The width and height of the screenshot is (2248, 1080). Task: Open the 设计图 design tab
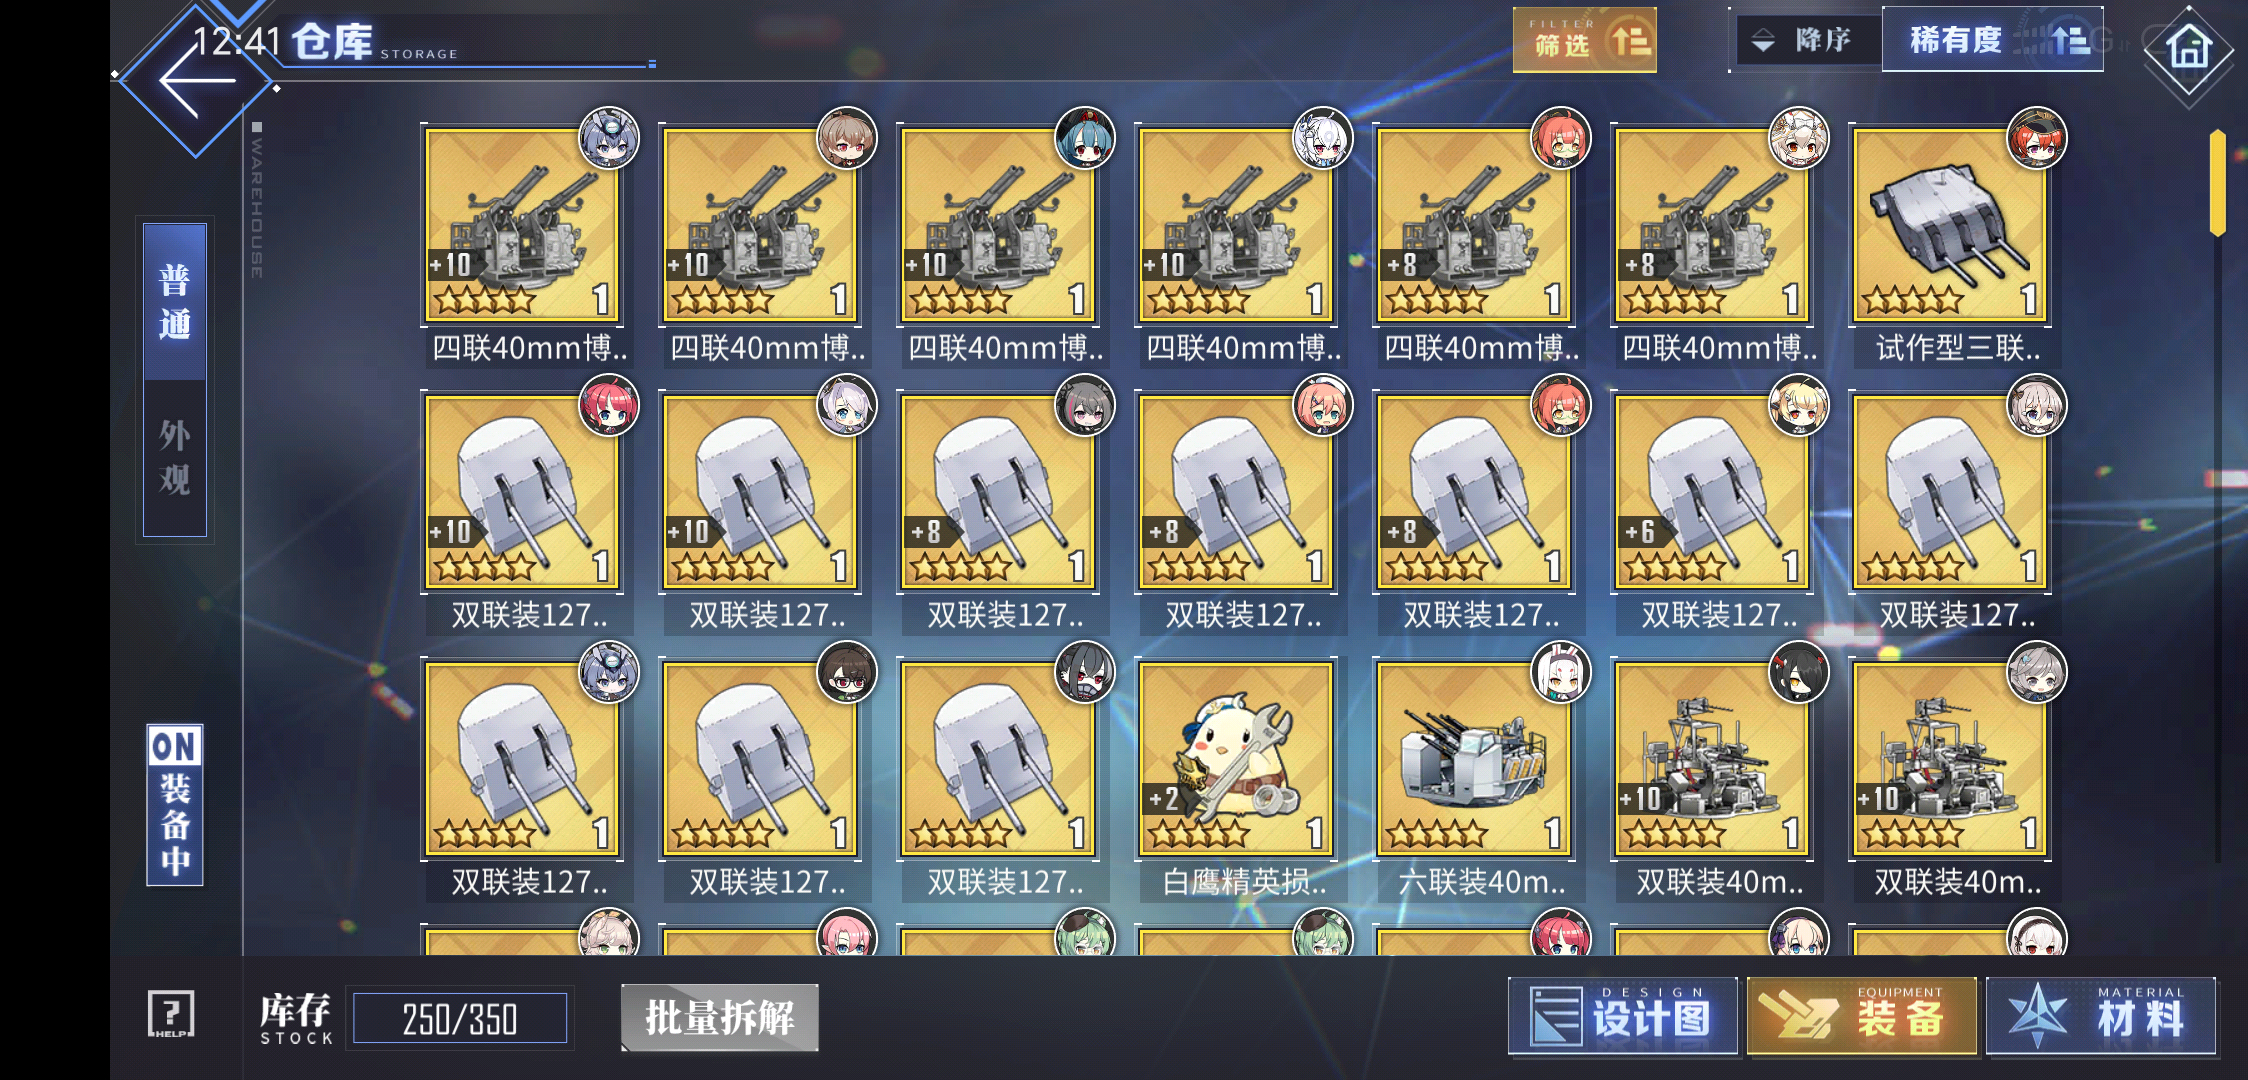tap(1623, 1017)
